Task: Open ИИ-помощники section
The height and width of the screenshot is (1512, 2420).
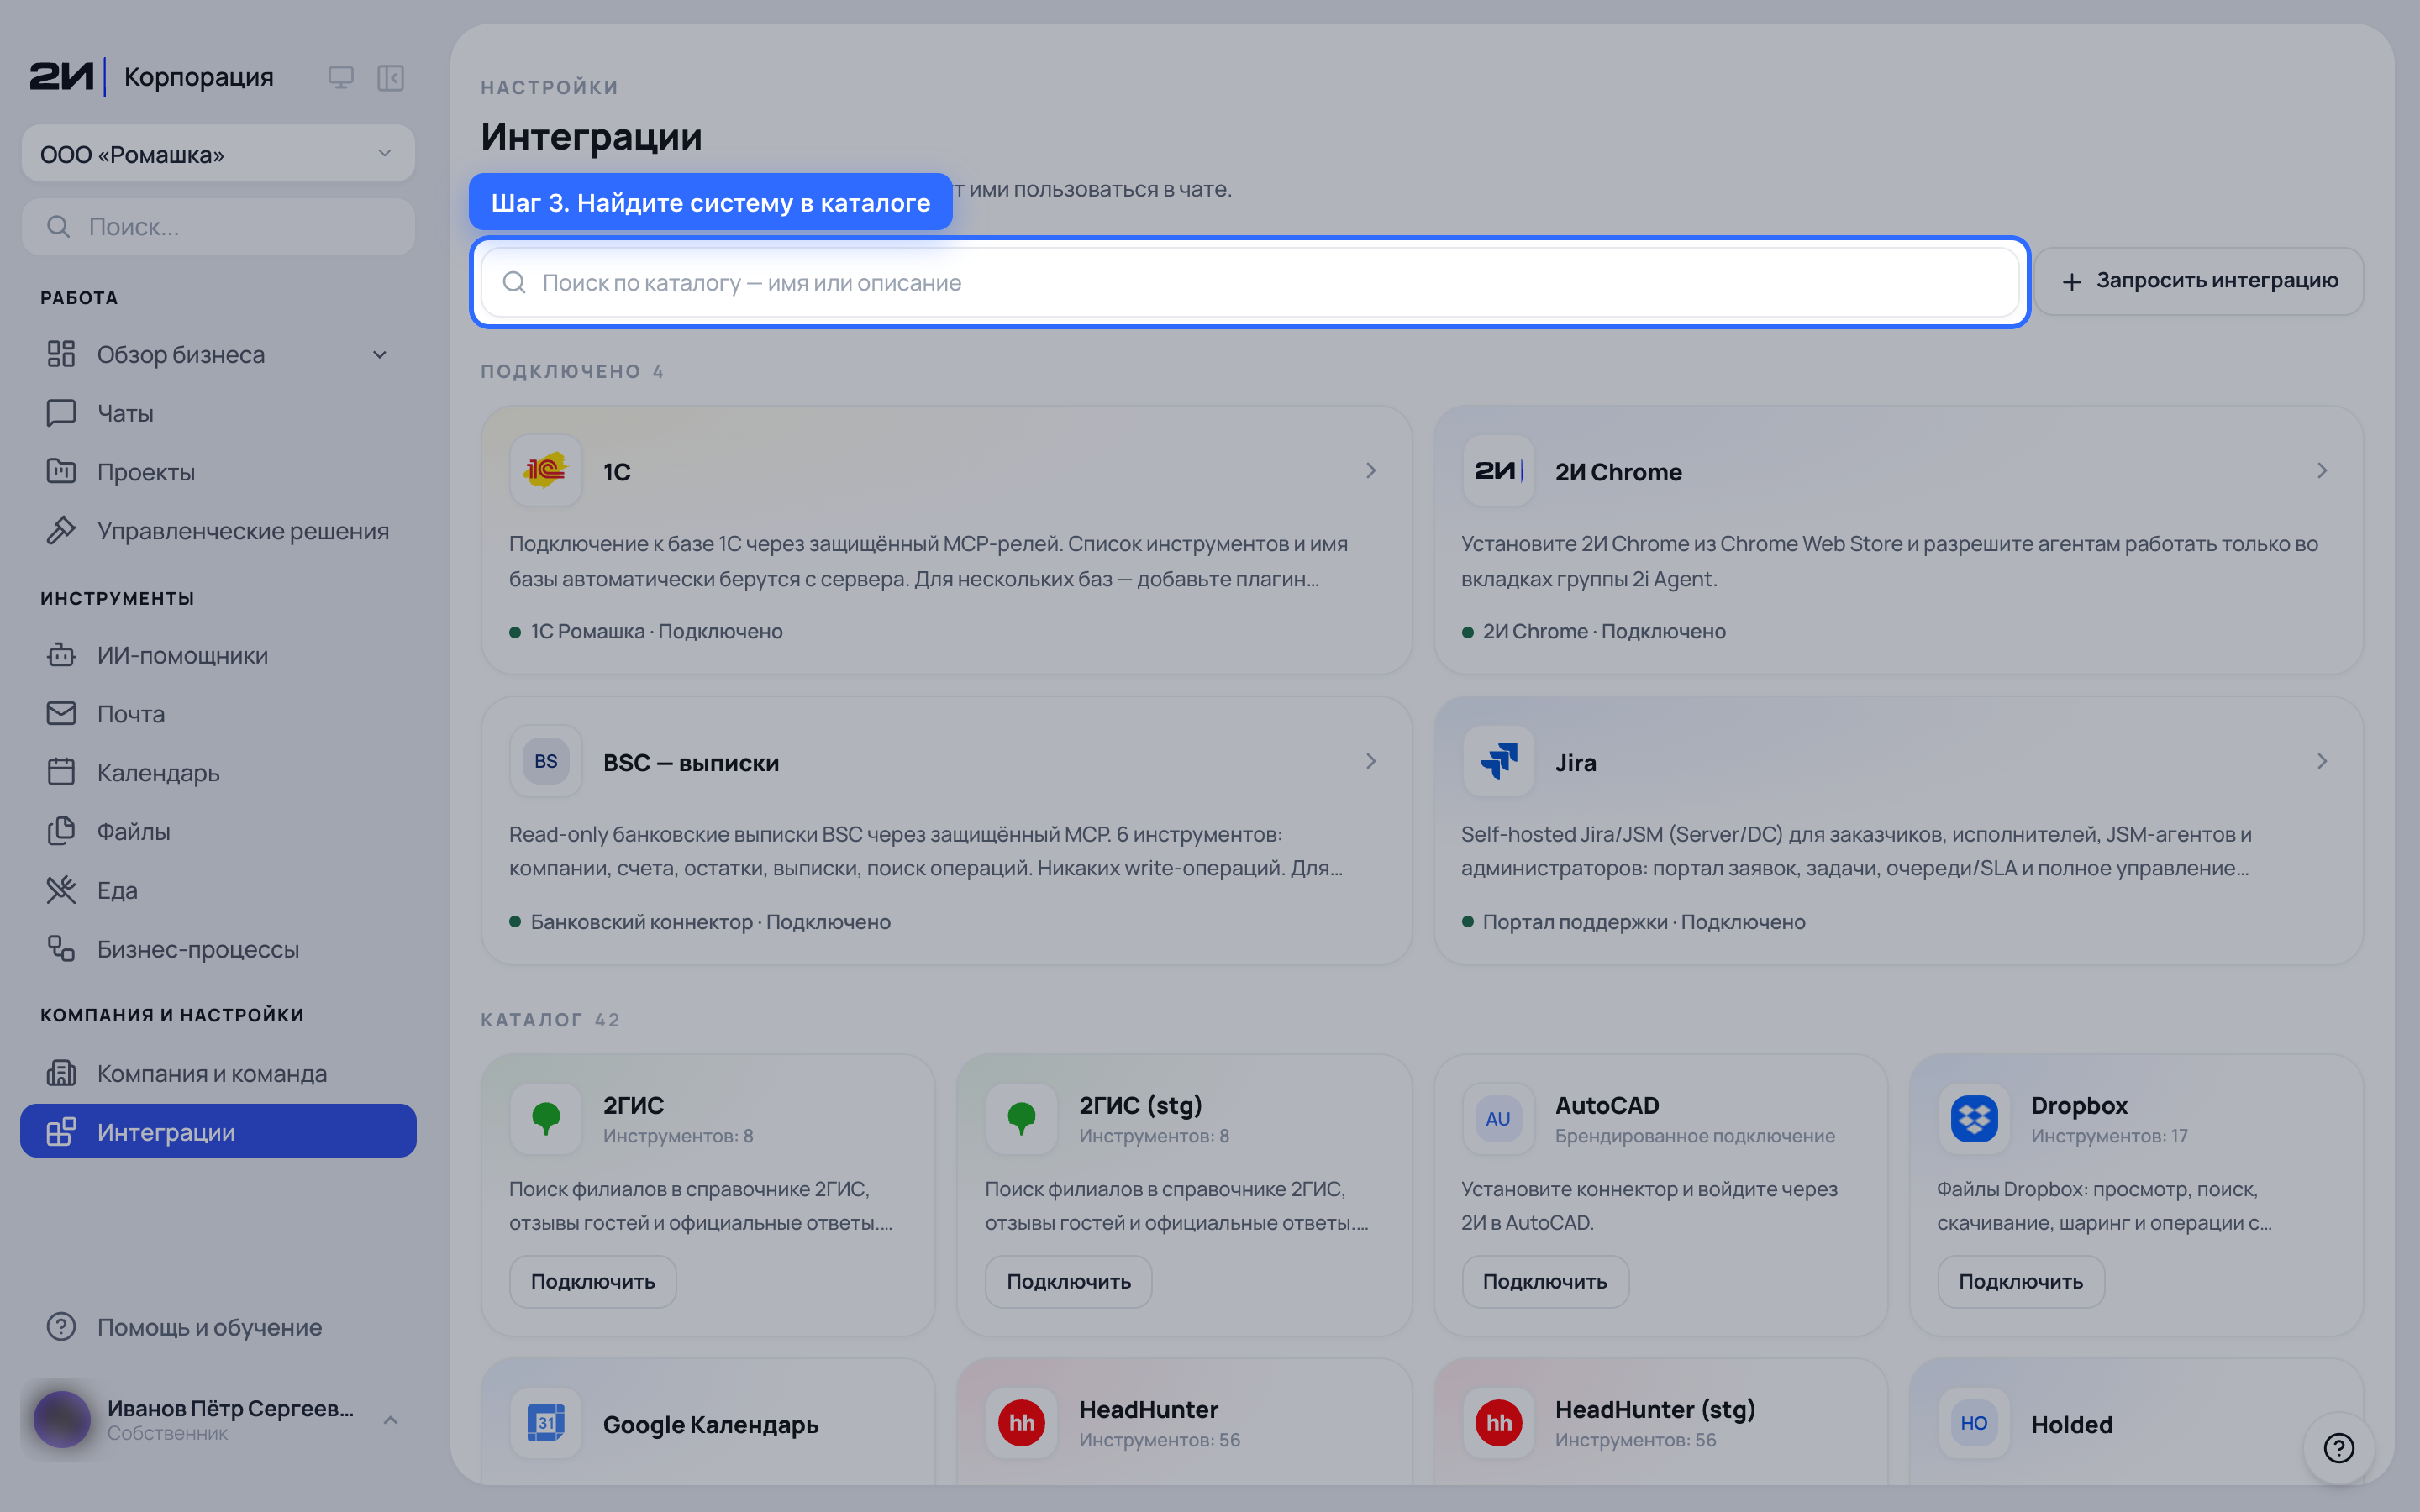Action: pos(218,655)
